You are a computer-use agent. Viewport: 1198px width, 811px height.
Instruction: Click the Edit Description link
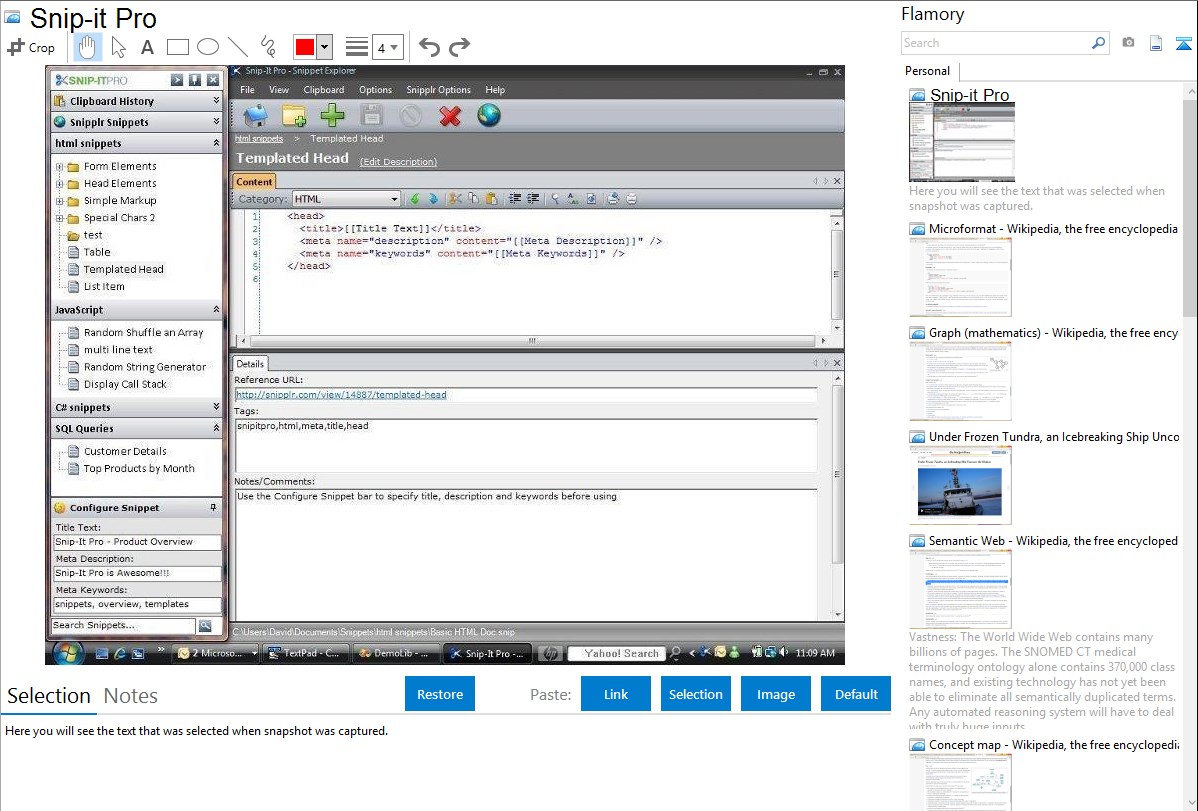pyautogui.click(x=398, y=162)
